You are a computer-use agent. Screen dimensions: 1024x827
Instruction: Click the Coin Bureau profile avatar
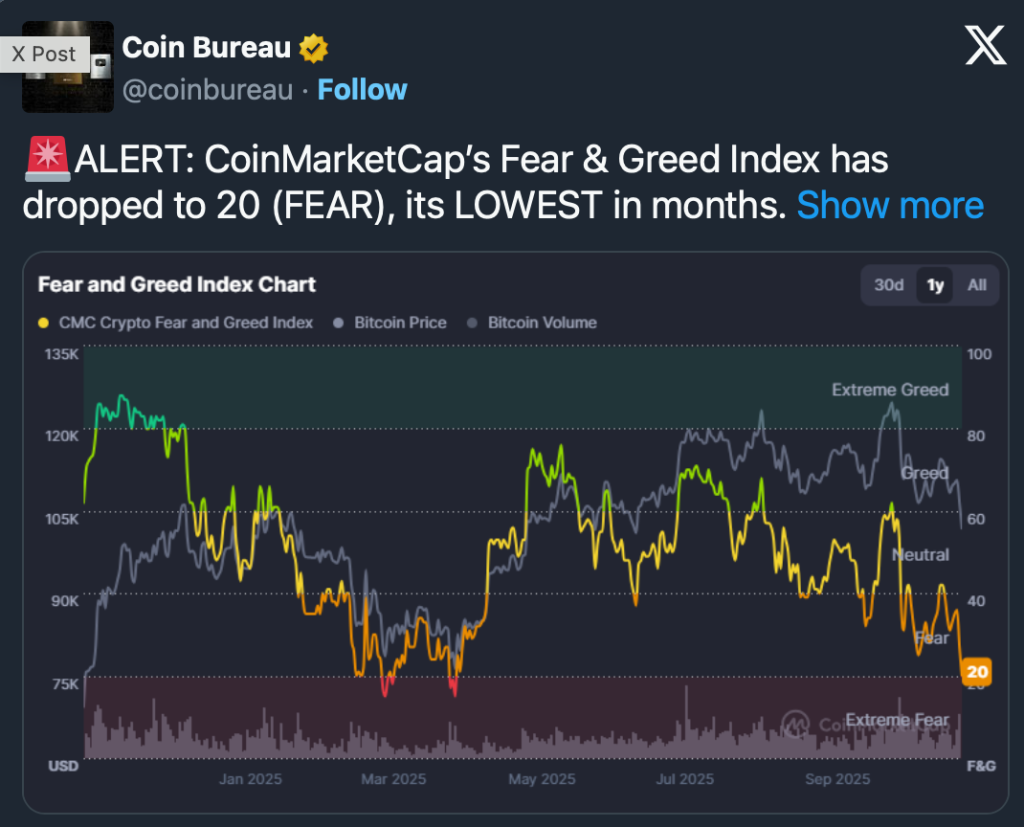tap(68, 67)
